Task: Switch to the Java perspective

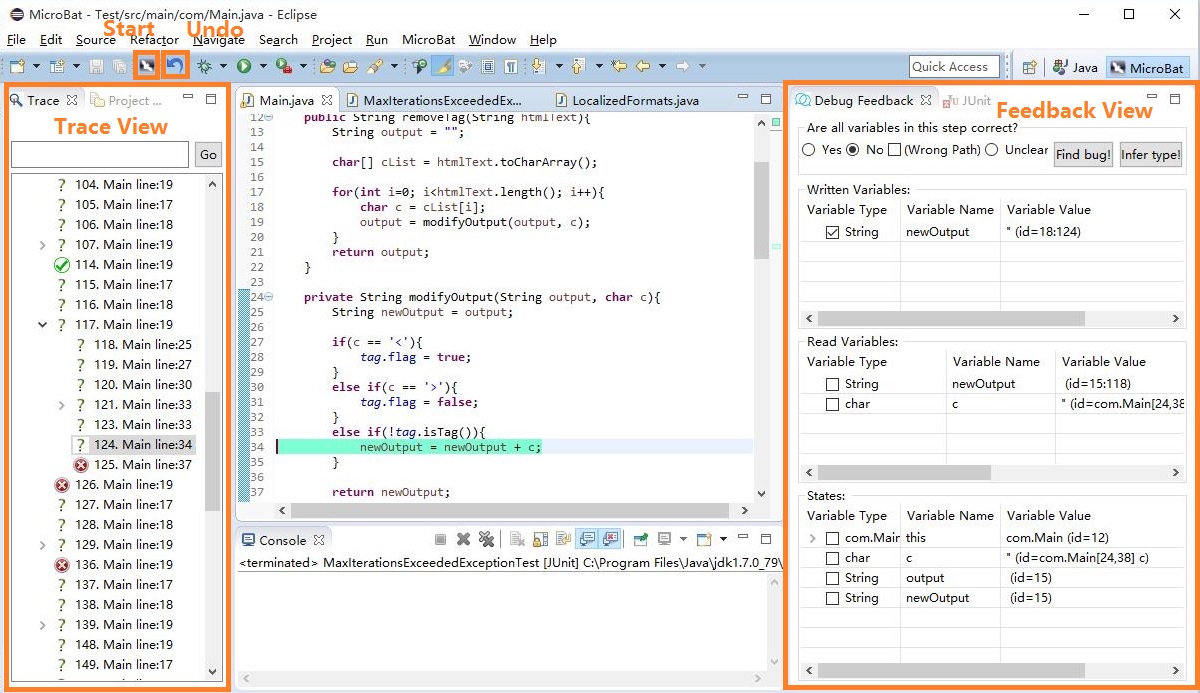Action: pyautogui.click(x=1075, y=68)
